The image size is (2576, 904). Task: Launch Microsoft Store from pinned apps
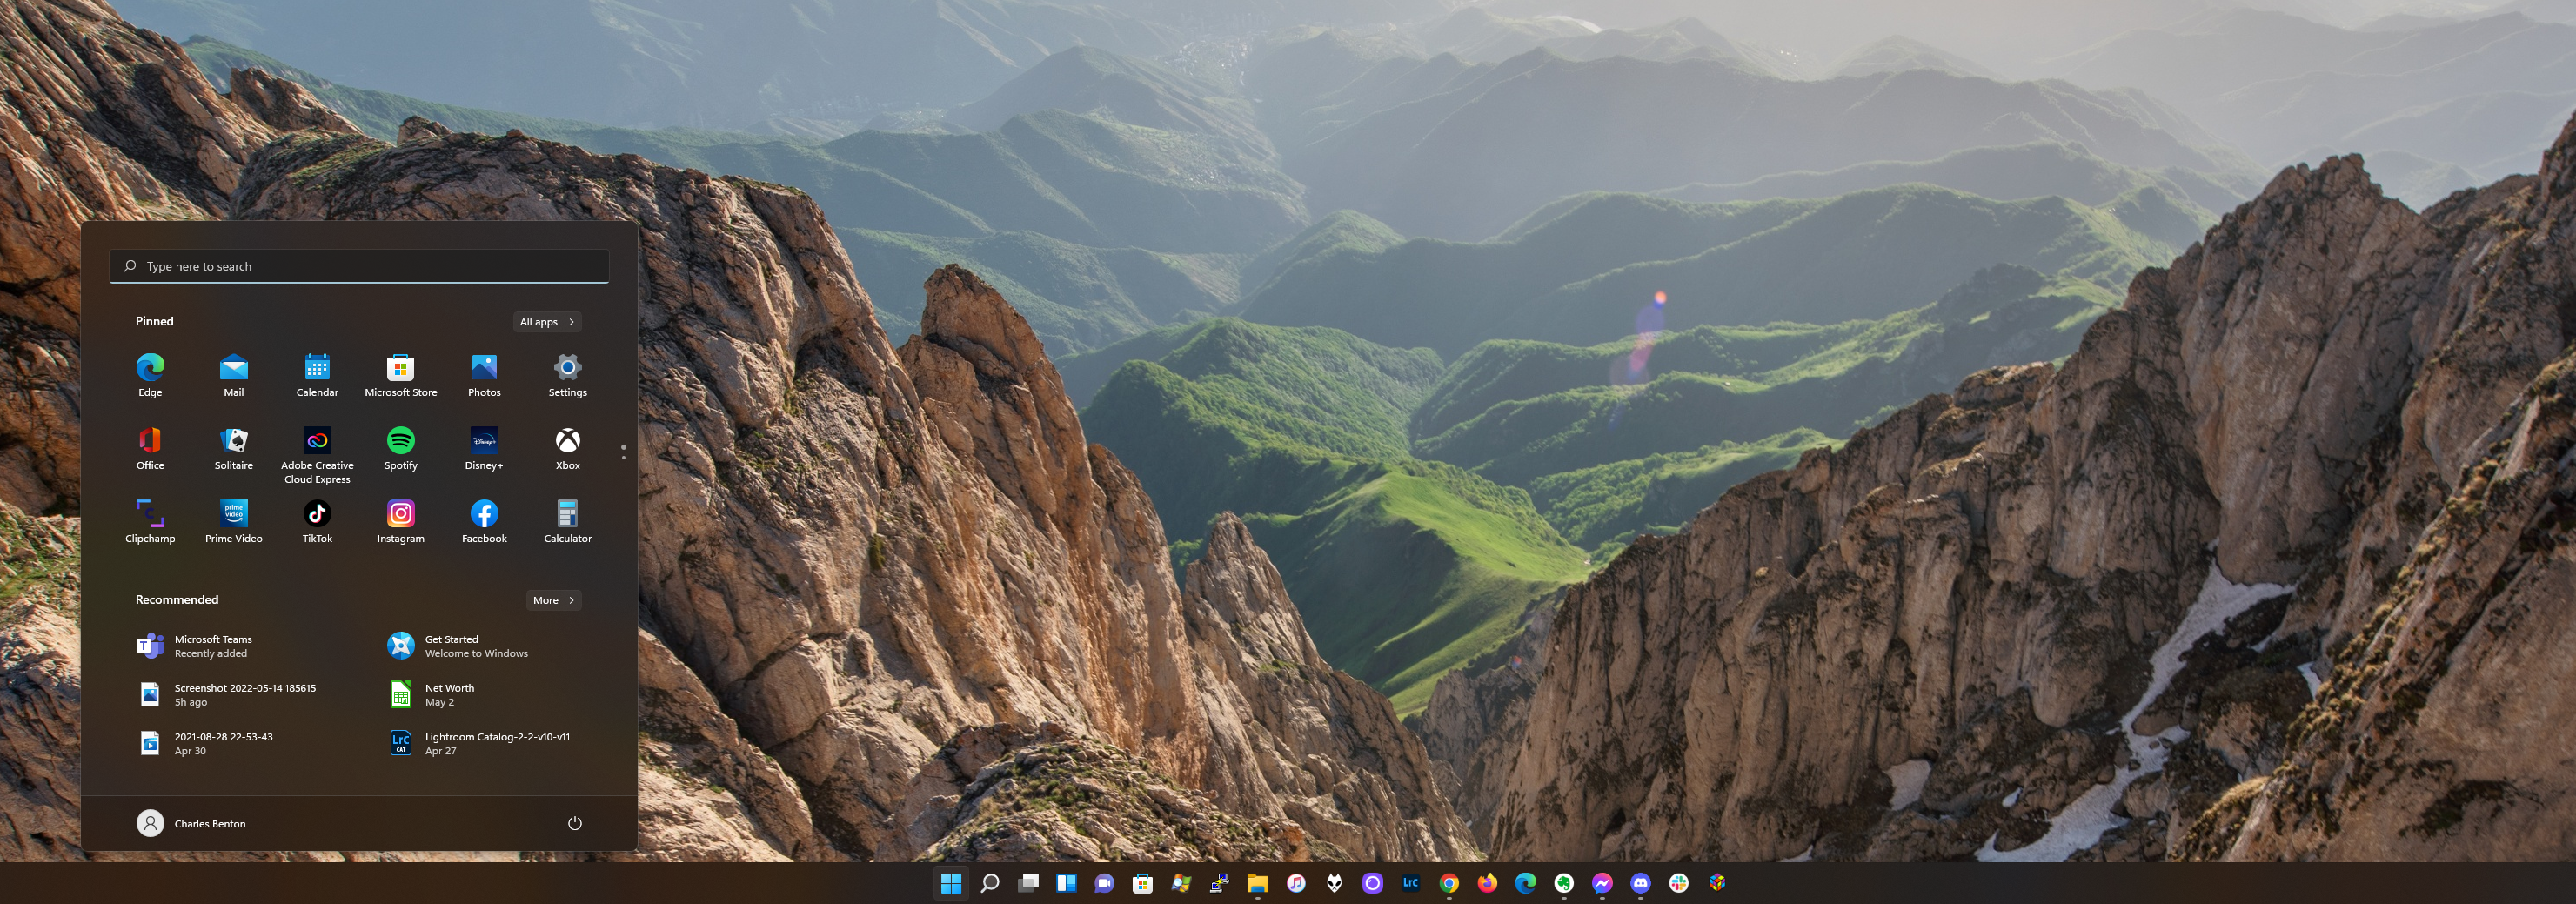(400, 368)
